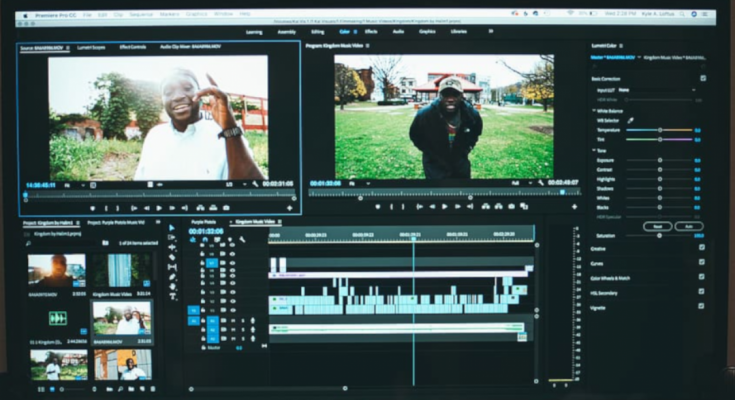This screenshot has width=735, height=400.
Task: Open the Window menu
Action: [x=224, y=14]
